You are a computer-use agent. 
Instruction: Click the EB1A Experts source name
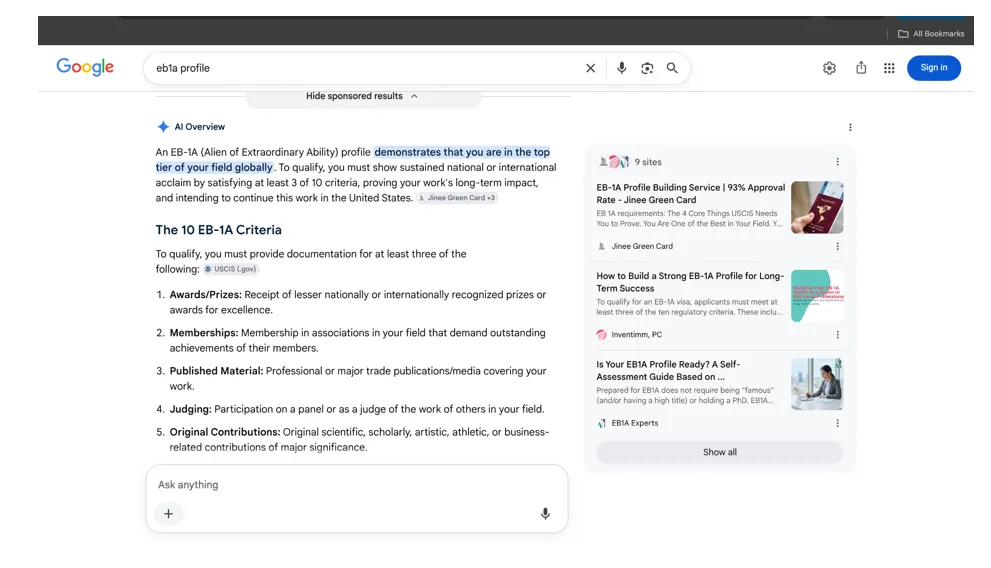635,423
